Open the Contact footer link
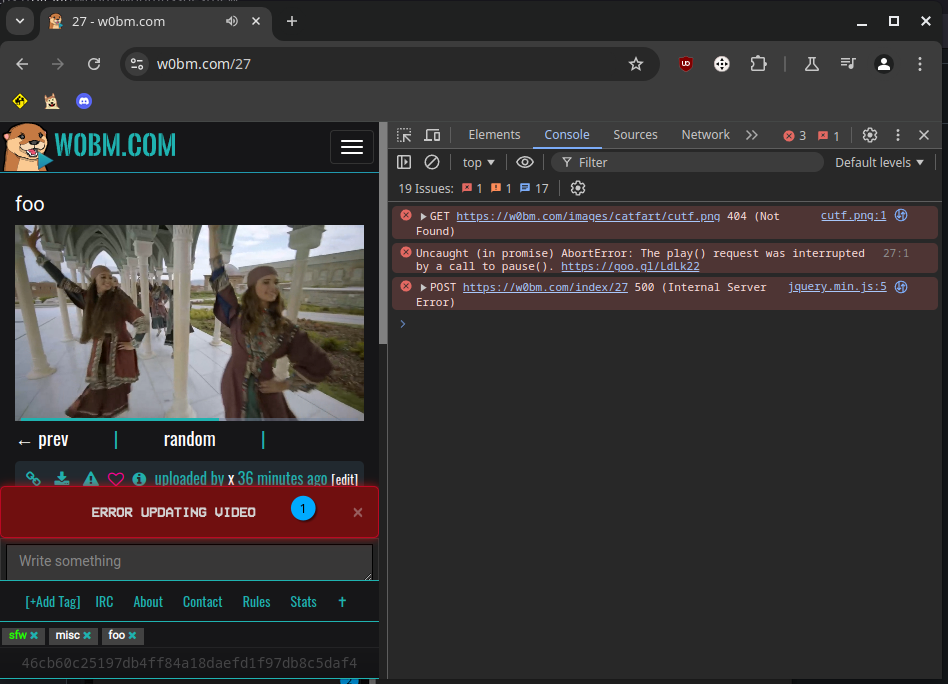 coord(203,602)
